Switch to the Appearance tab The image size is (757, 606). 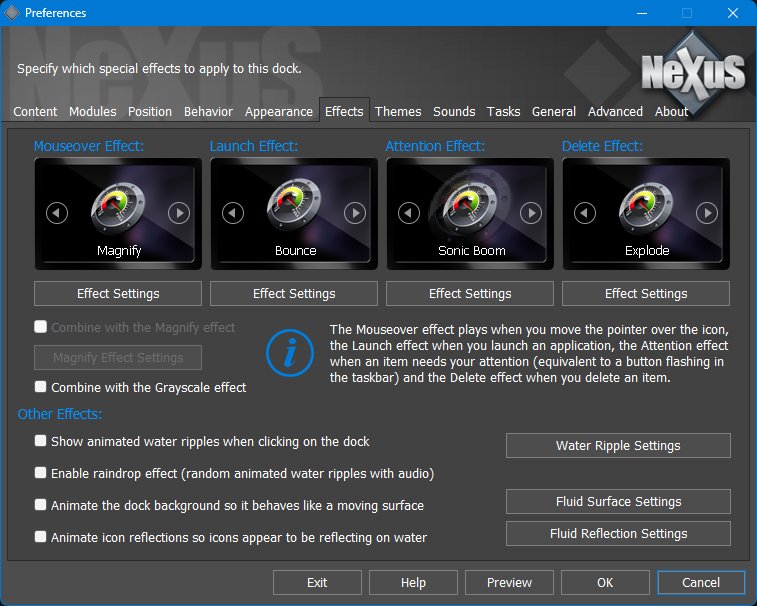279,112
